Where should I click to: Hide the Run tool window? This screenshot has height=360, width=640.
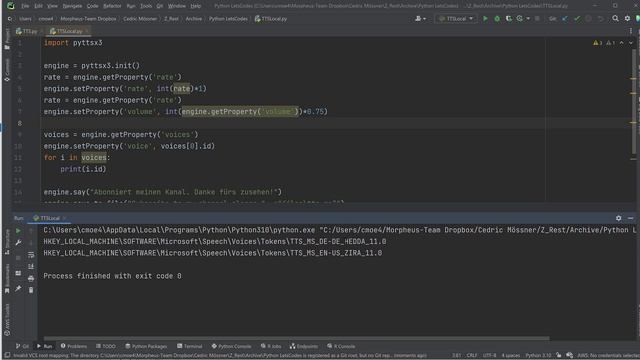[631, 218]
